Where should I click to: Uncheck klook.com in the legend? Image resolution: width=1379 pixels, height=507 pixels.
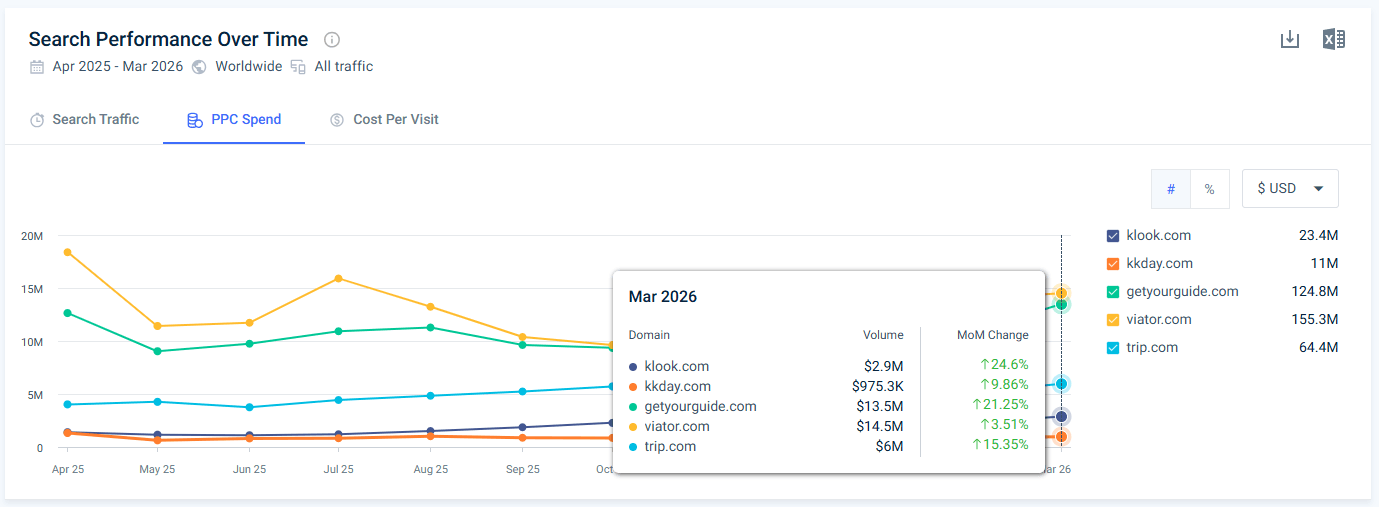[x=1113, y=236]
